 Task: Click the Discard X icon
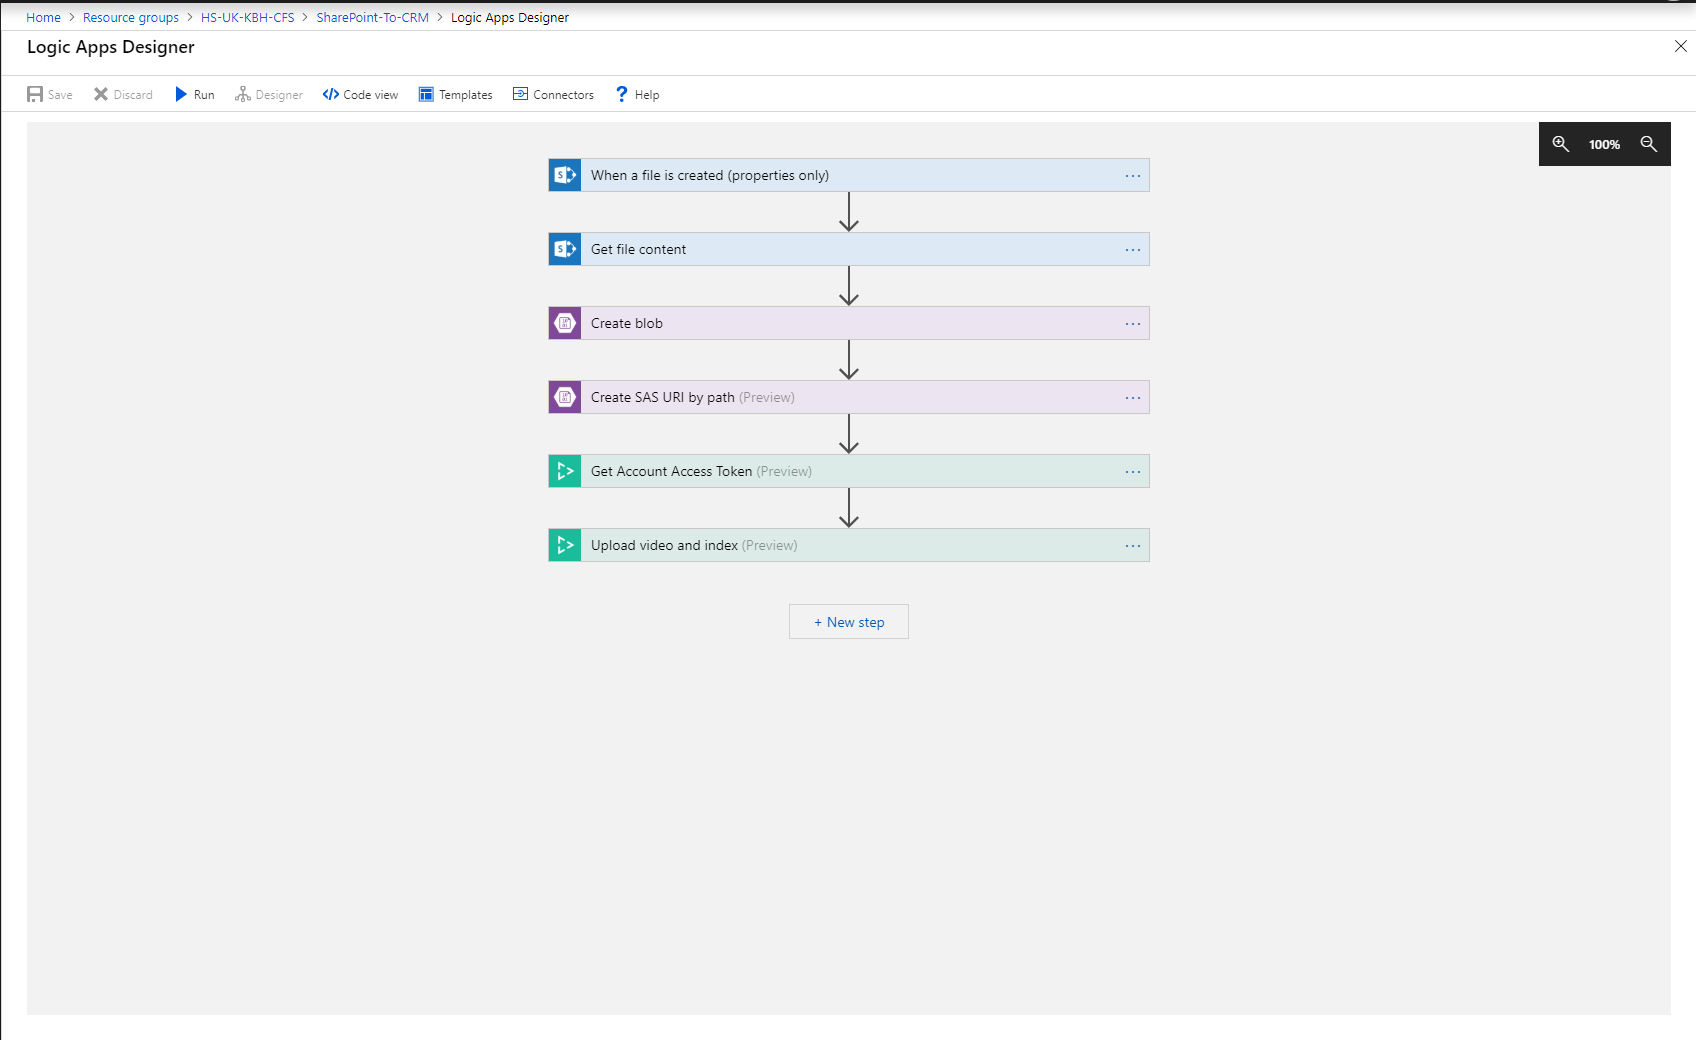click(x=101, y=94)
